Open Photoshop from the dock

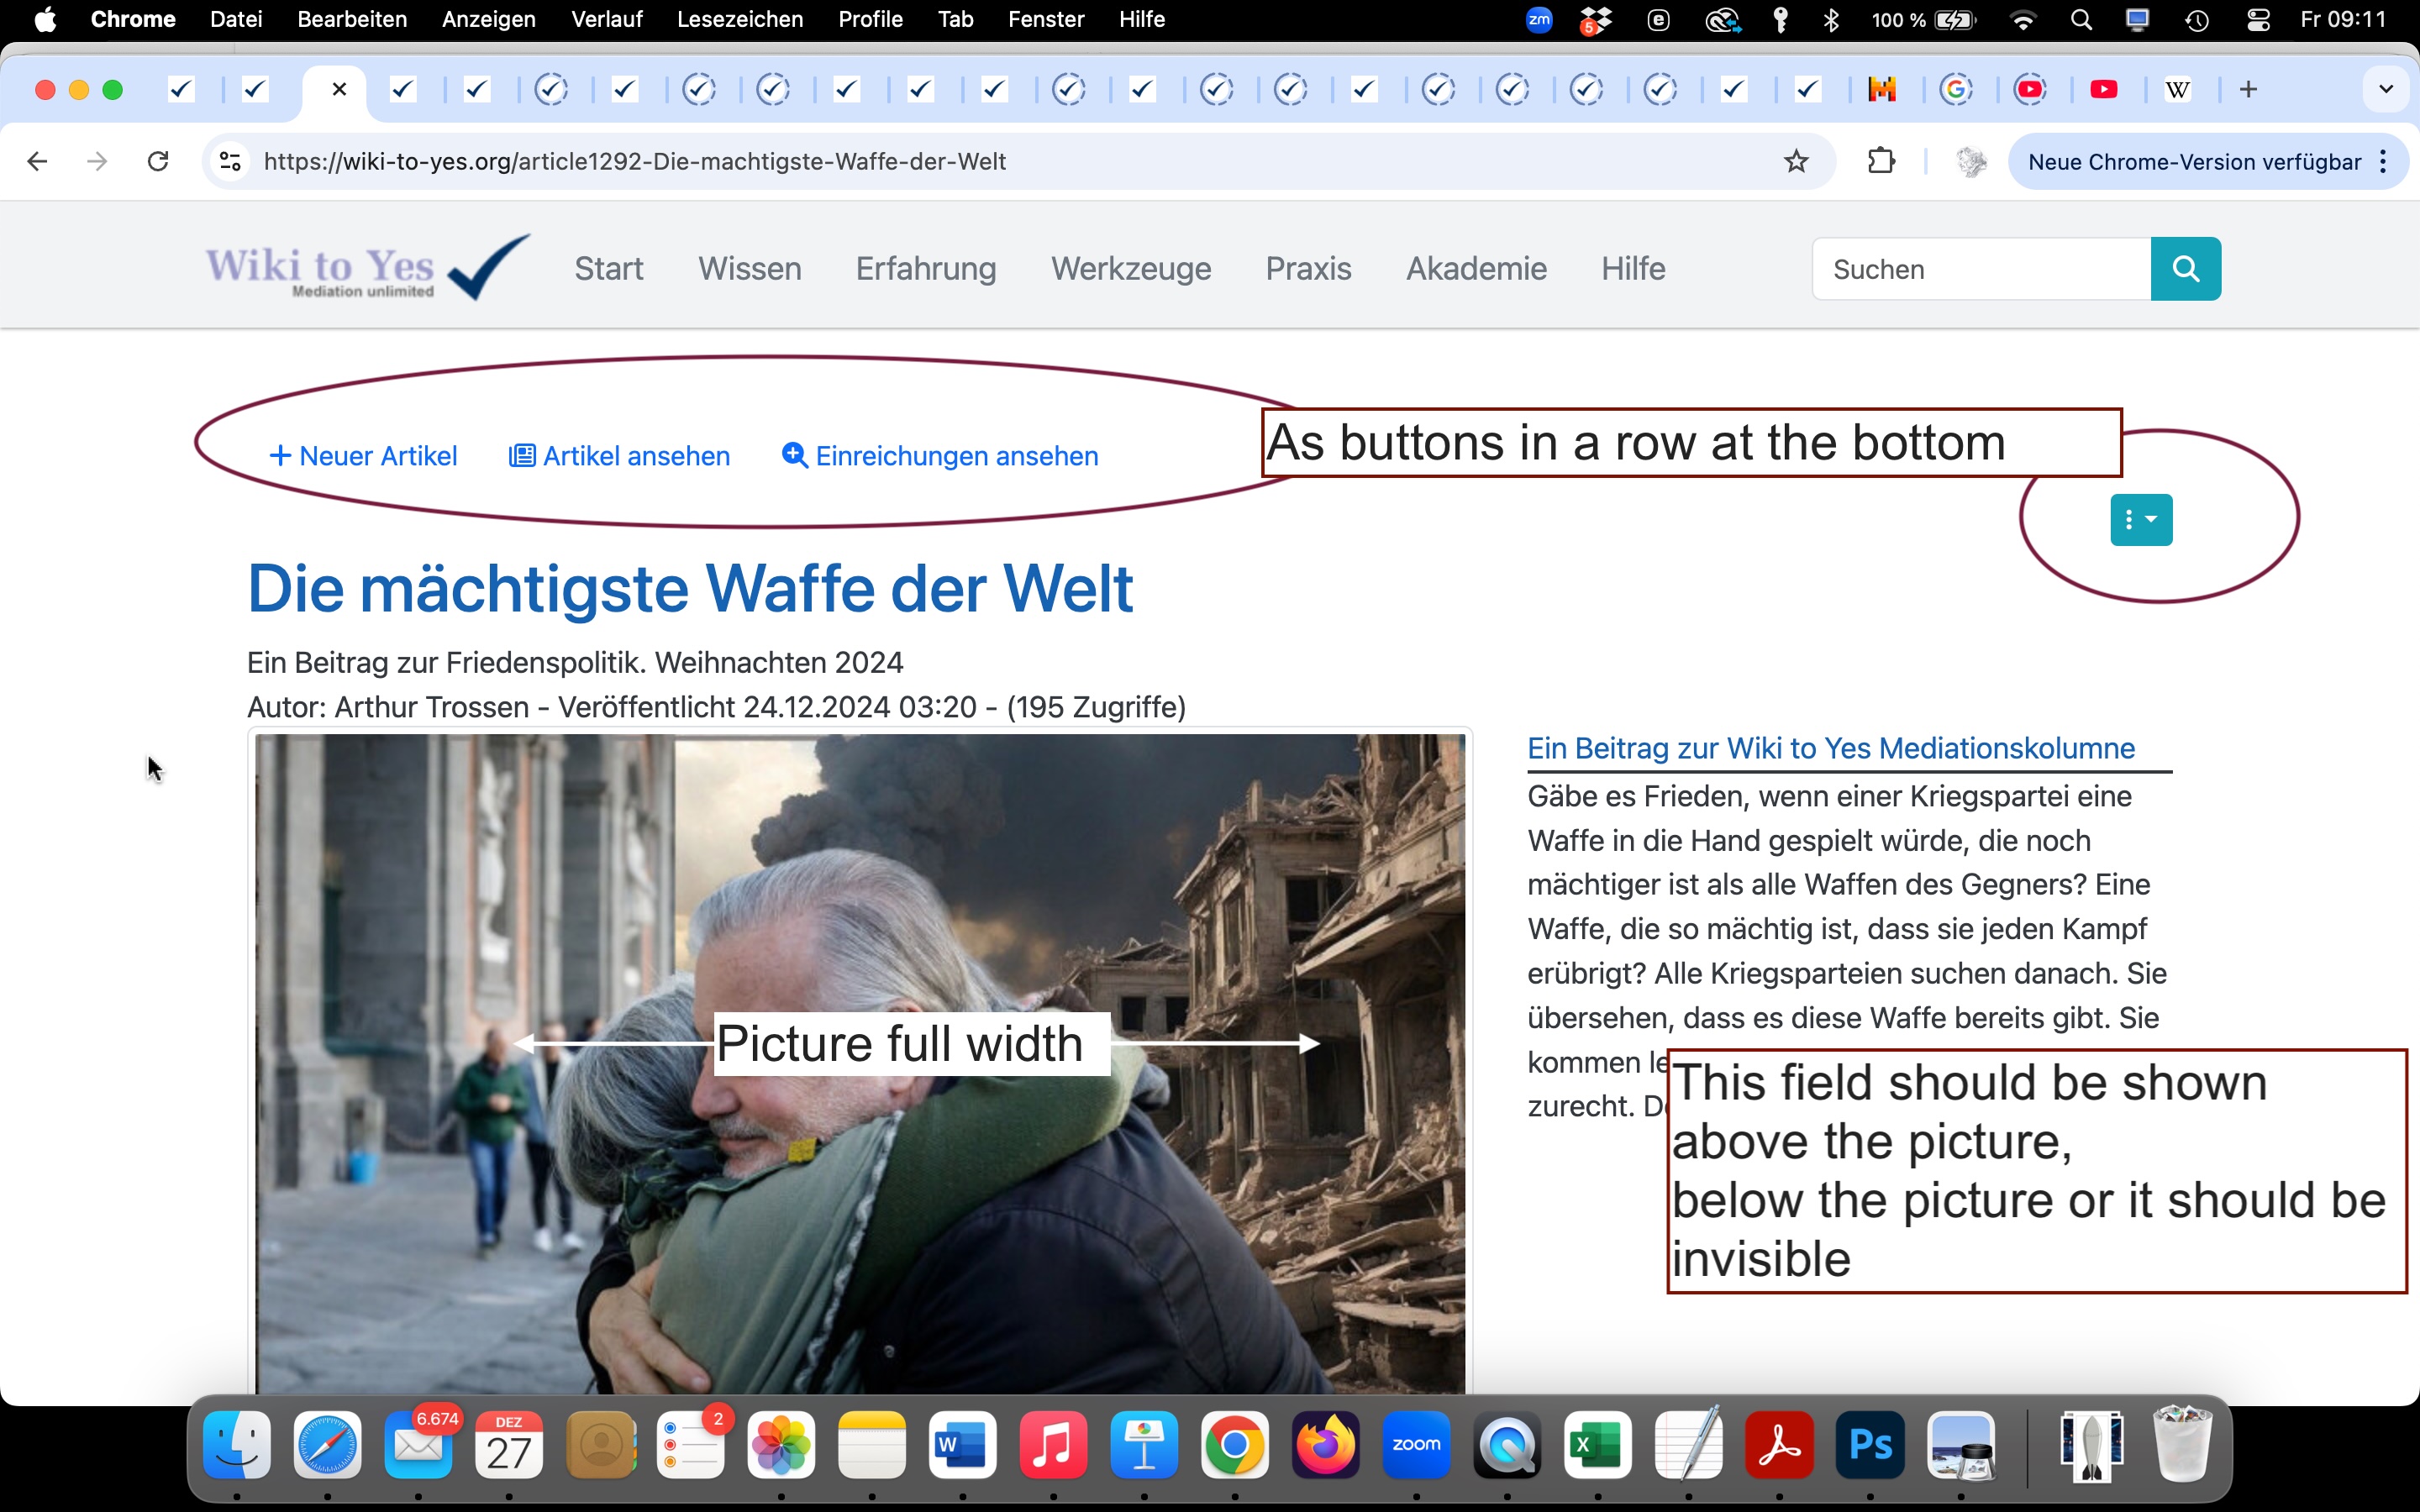click(1869, 1445)
